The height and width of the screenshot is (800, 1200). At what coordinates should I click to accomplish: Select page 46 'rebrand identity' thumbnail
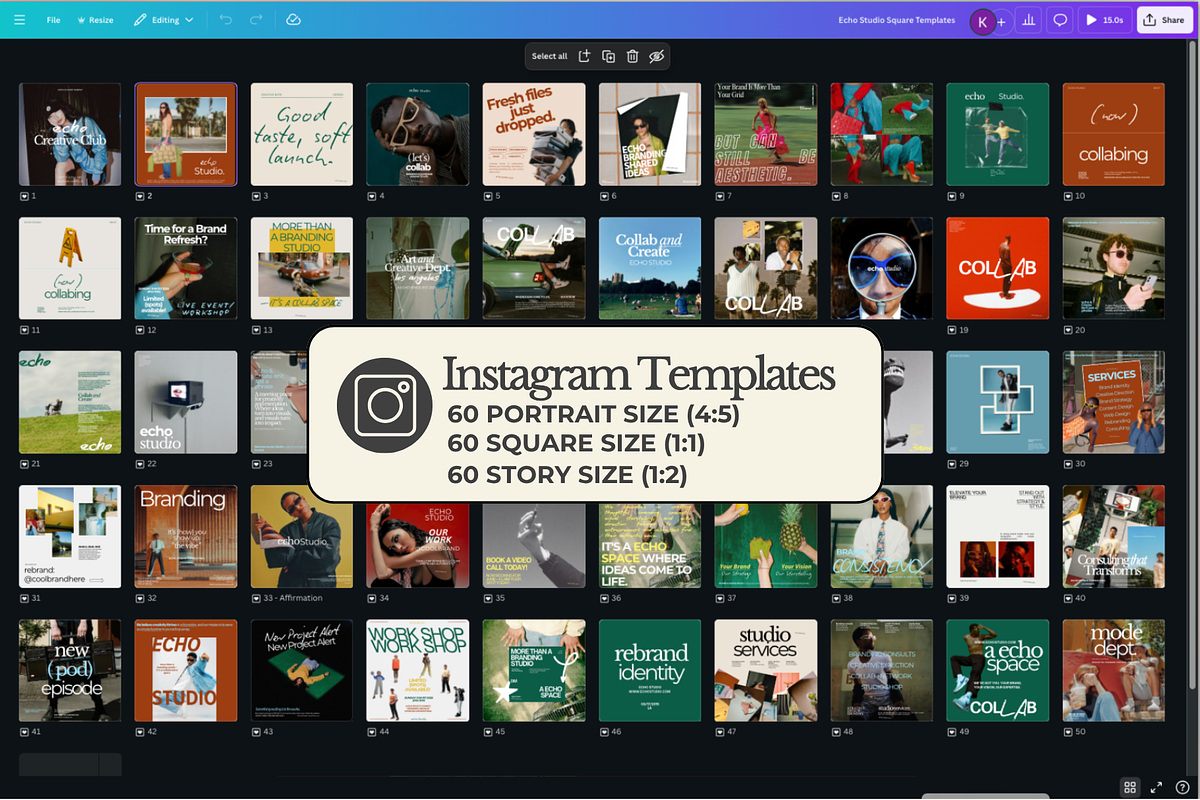650,670
